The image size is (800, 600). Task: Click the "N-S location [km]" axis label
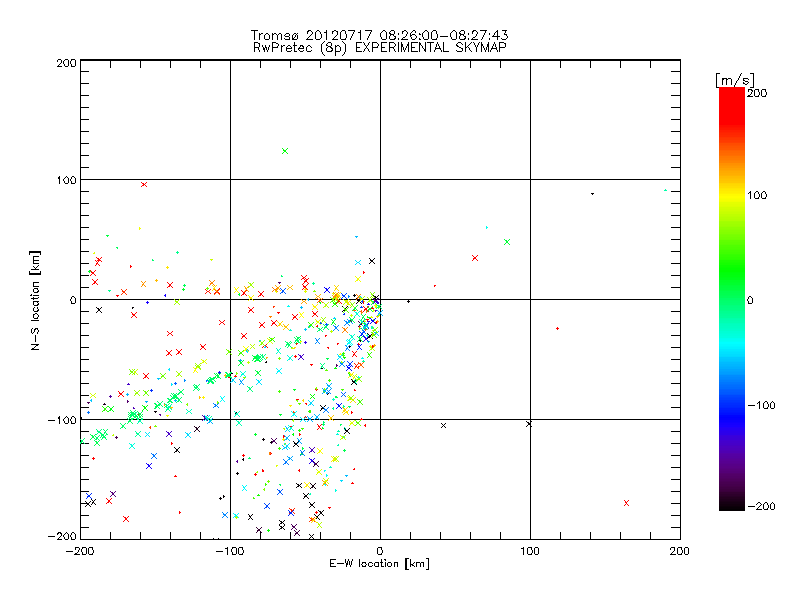click(x=35, y=300)
